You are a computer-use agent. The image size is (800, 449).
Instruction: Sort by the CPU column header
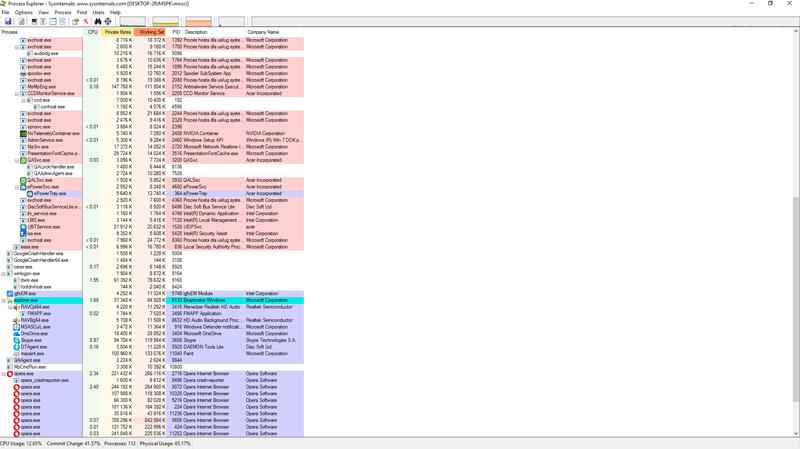[x=92, y=32]
